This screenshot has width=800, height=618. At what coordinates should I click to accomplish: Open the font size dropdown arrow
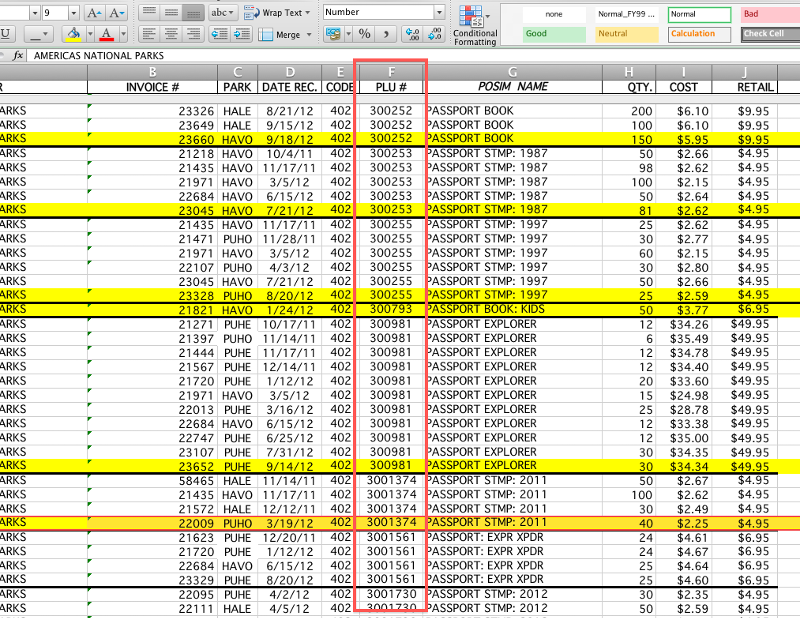tap(74, 13)
